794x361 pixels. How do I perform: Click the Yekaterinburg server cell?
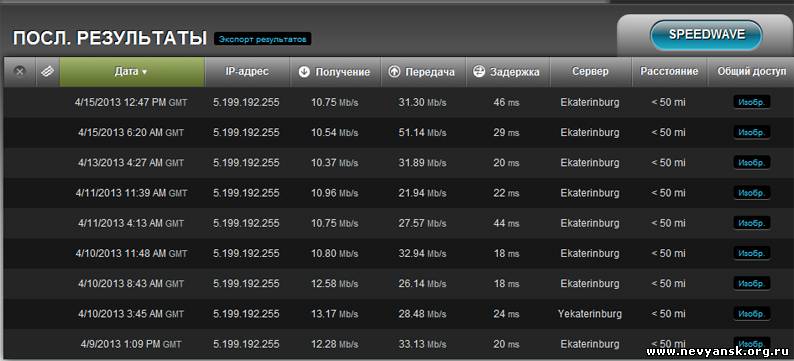pyautogui.click(x=590, y=314)
